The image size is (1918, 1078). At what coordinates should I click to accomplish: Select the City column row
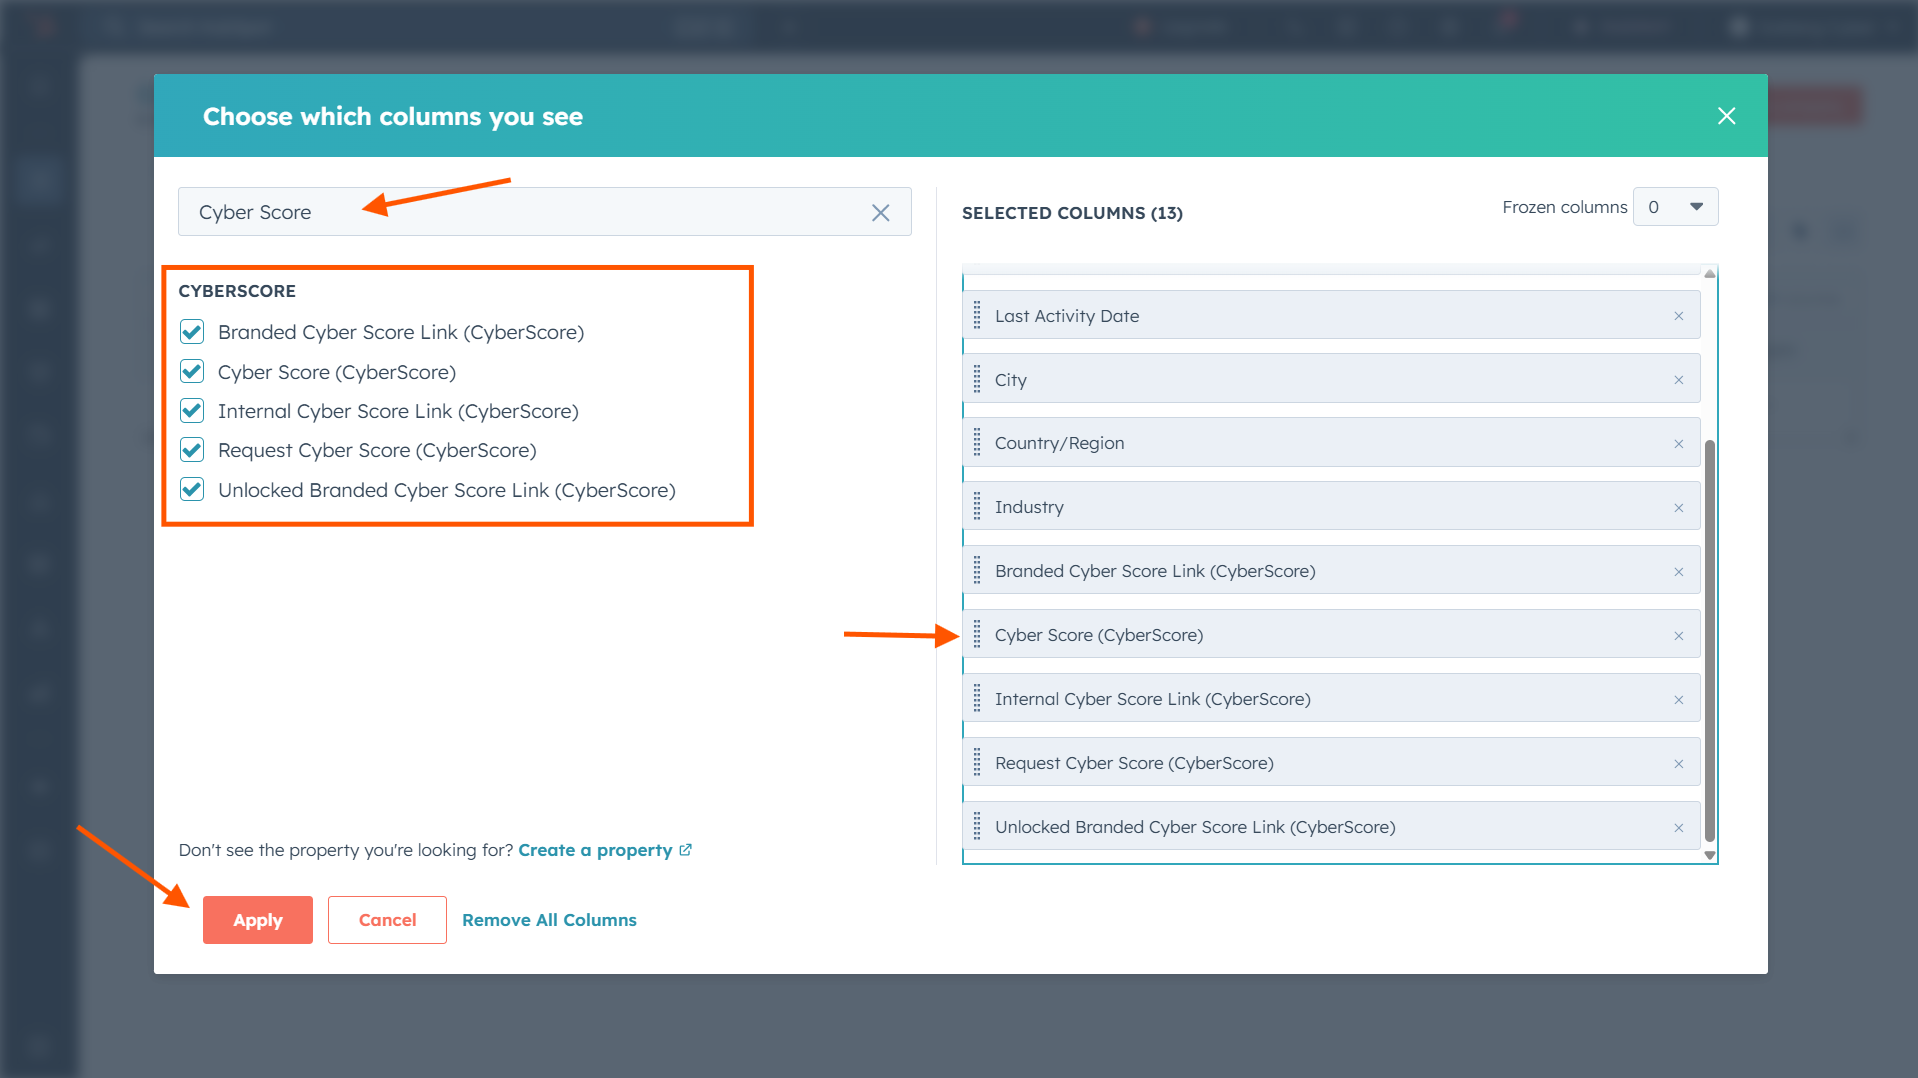click(1332, 380)
